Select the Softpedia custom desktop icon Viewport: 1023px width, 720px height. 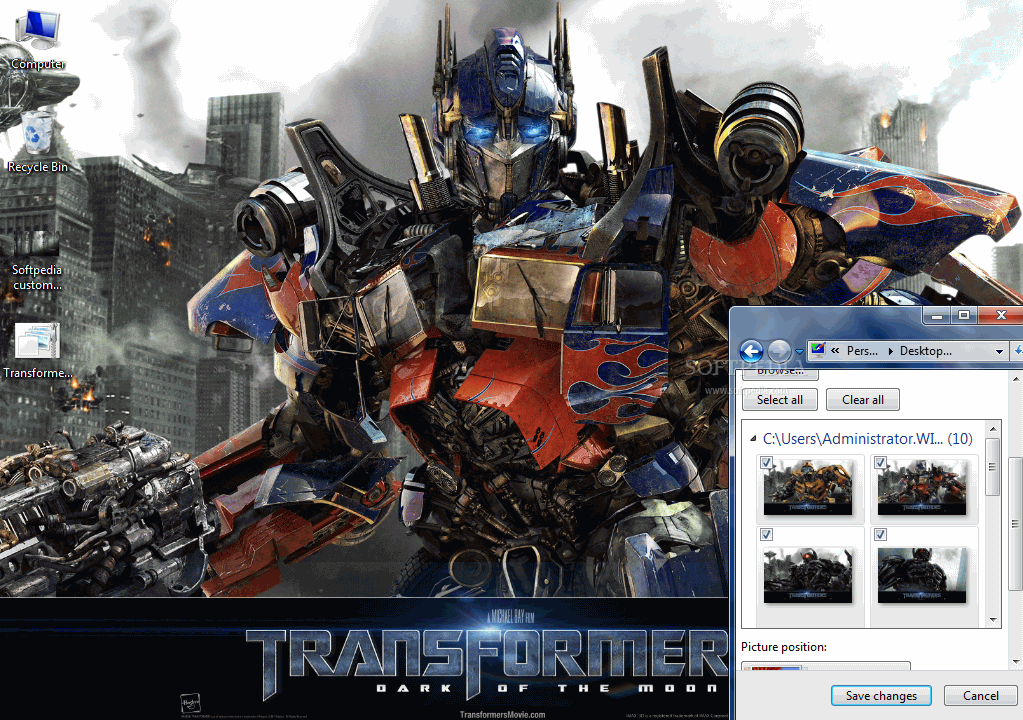click(x=37, y=260)
